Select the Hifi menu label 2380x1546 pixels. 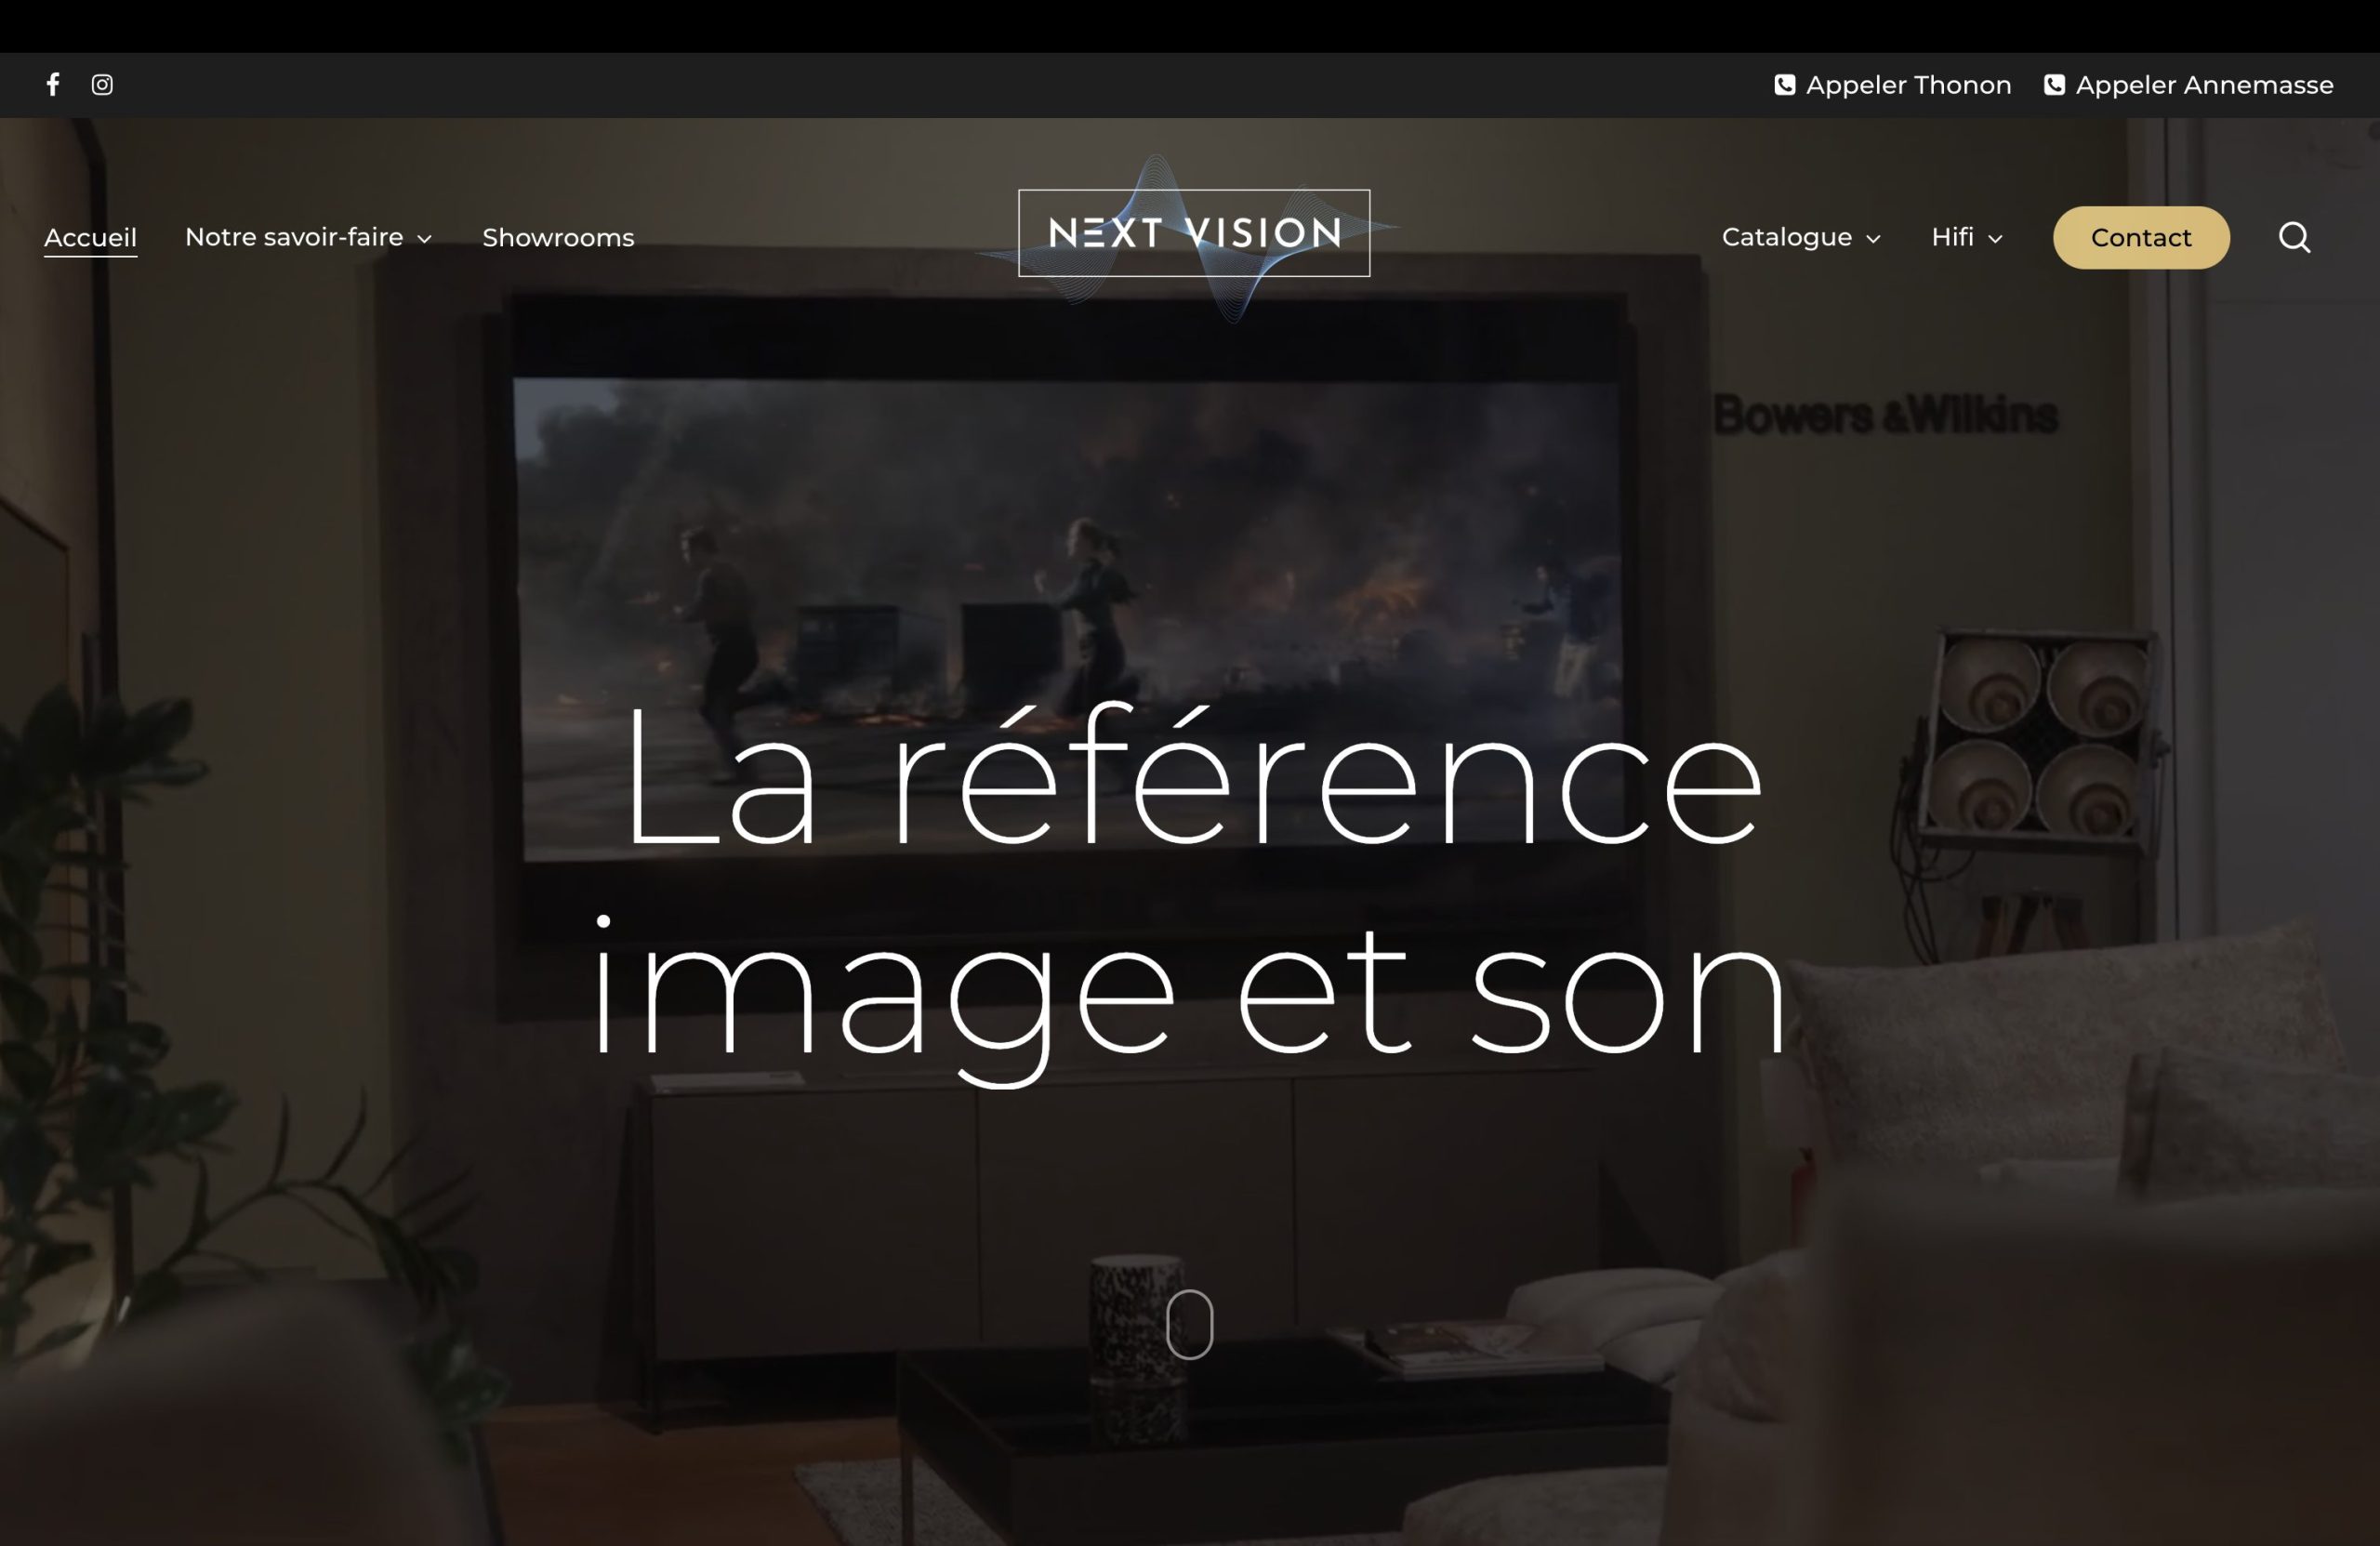click(1952, 237)
